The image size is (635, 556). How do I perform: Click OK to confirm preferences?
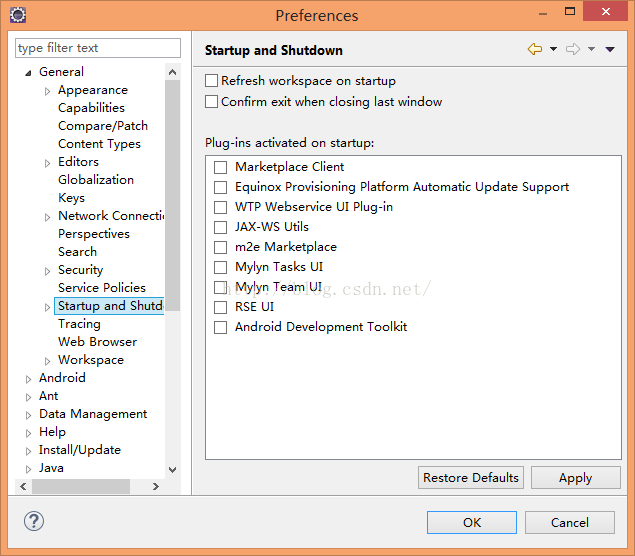[x=472, y=522]
